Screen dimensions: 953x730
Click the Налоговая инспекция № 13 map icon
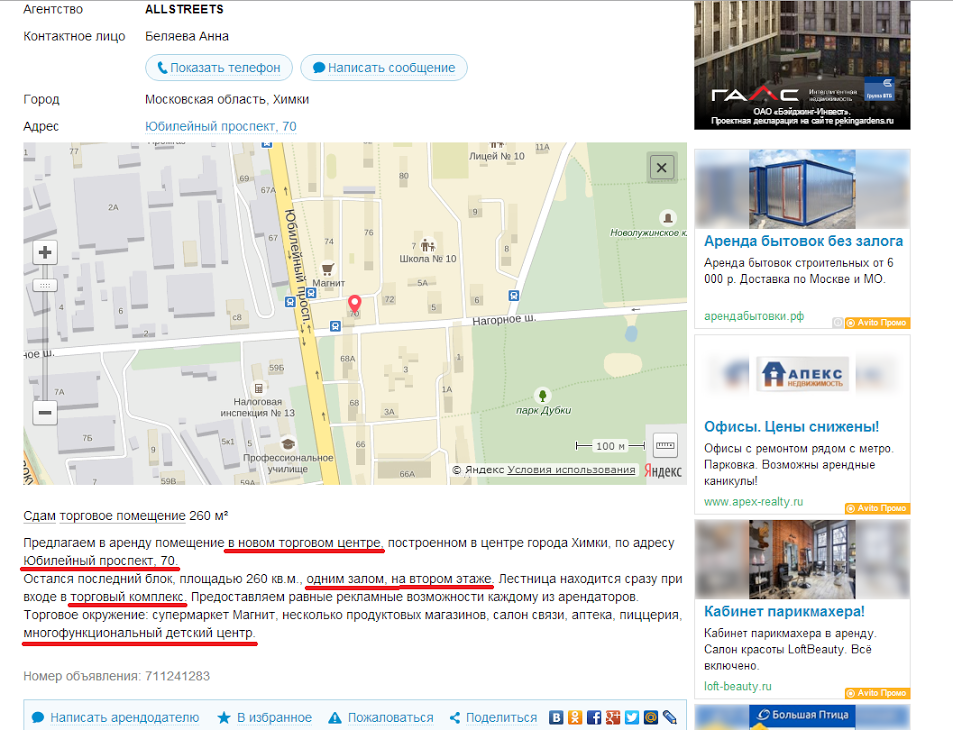[x=258, y=388]
